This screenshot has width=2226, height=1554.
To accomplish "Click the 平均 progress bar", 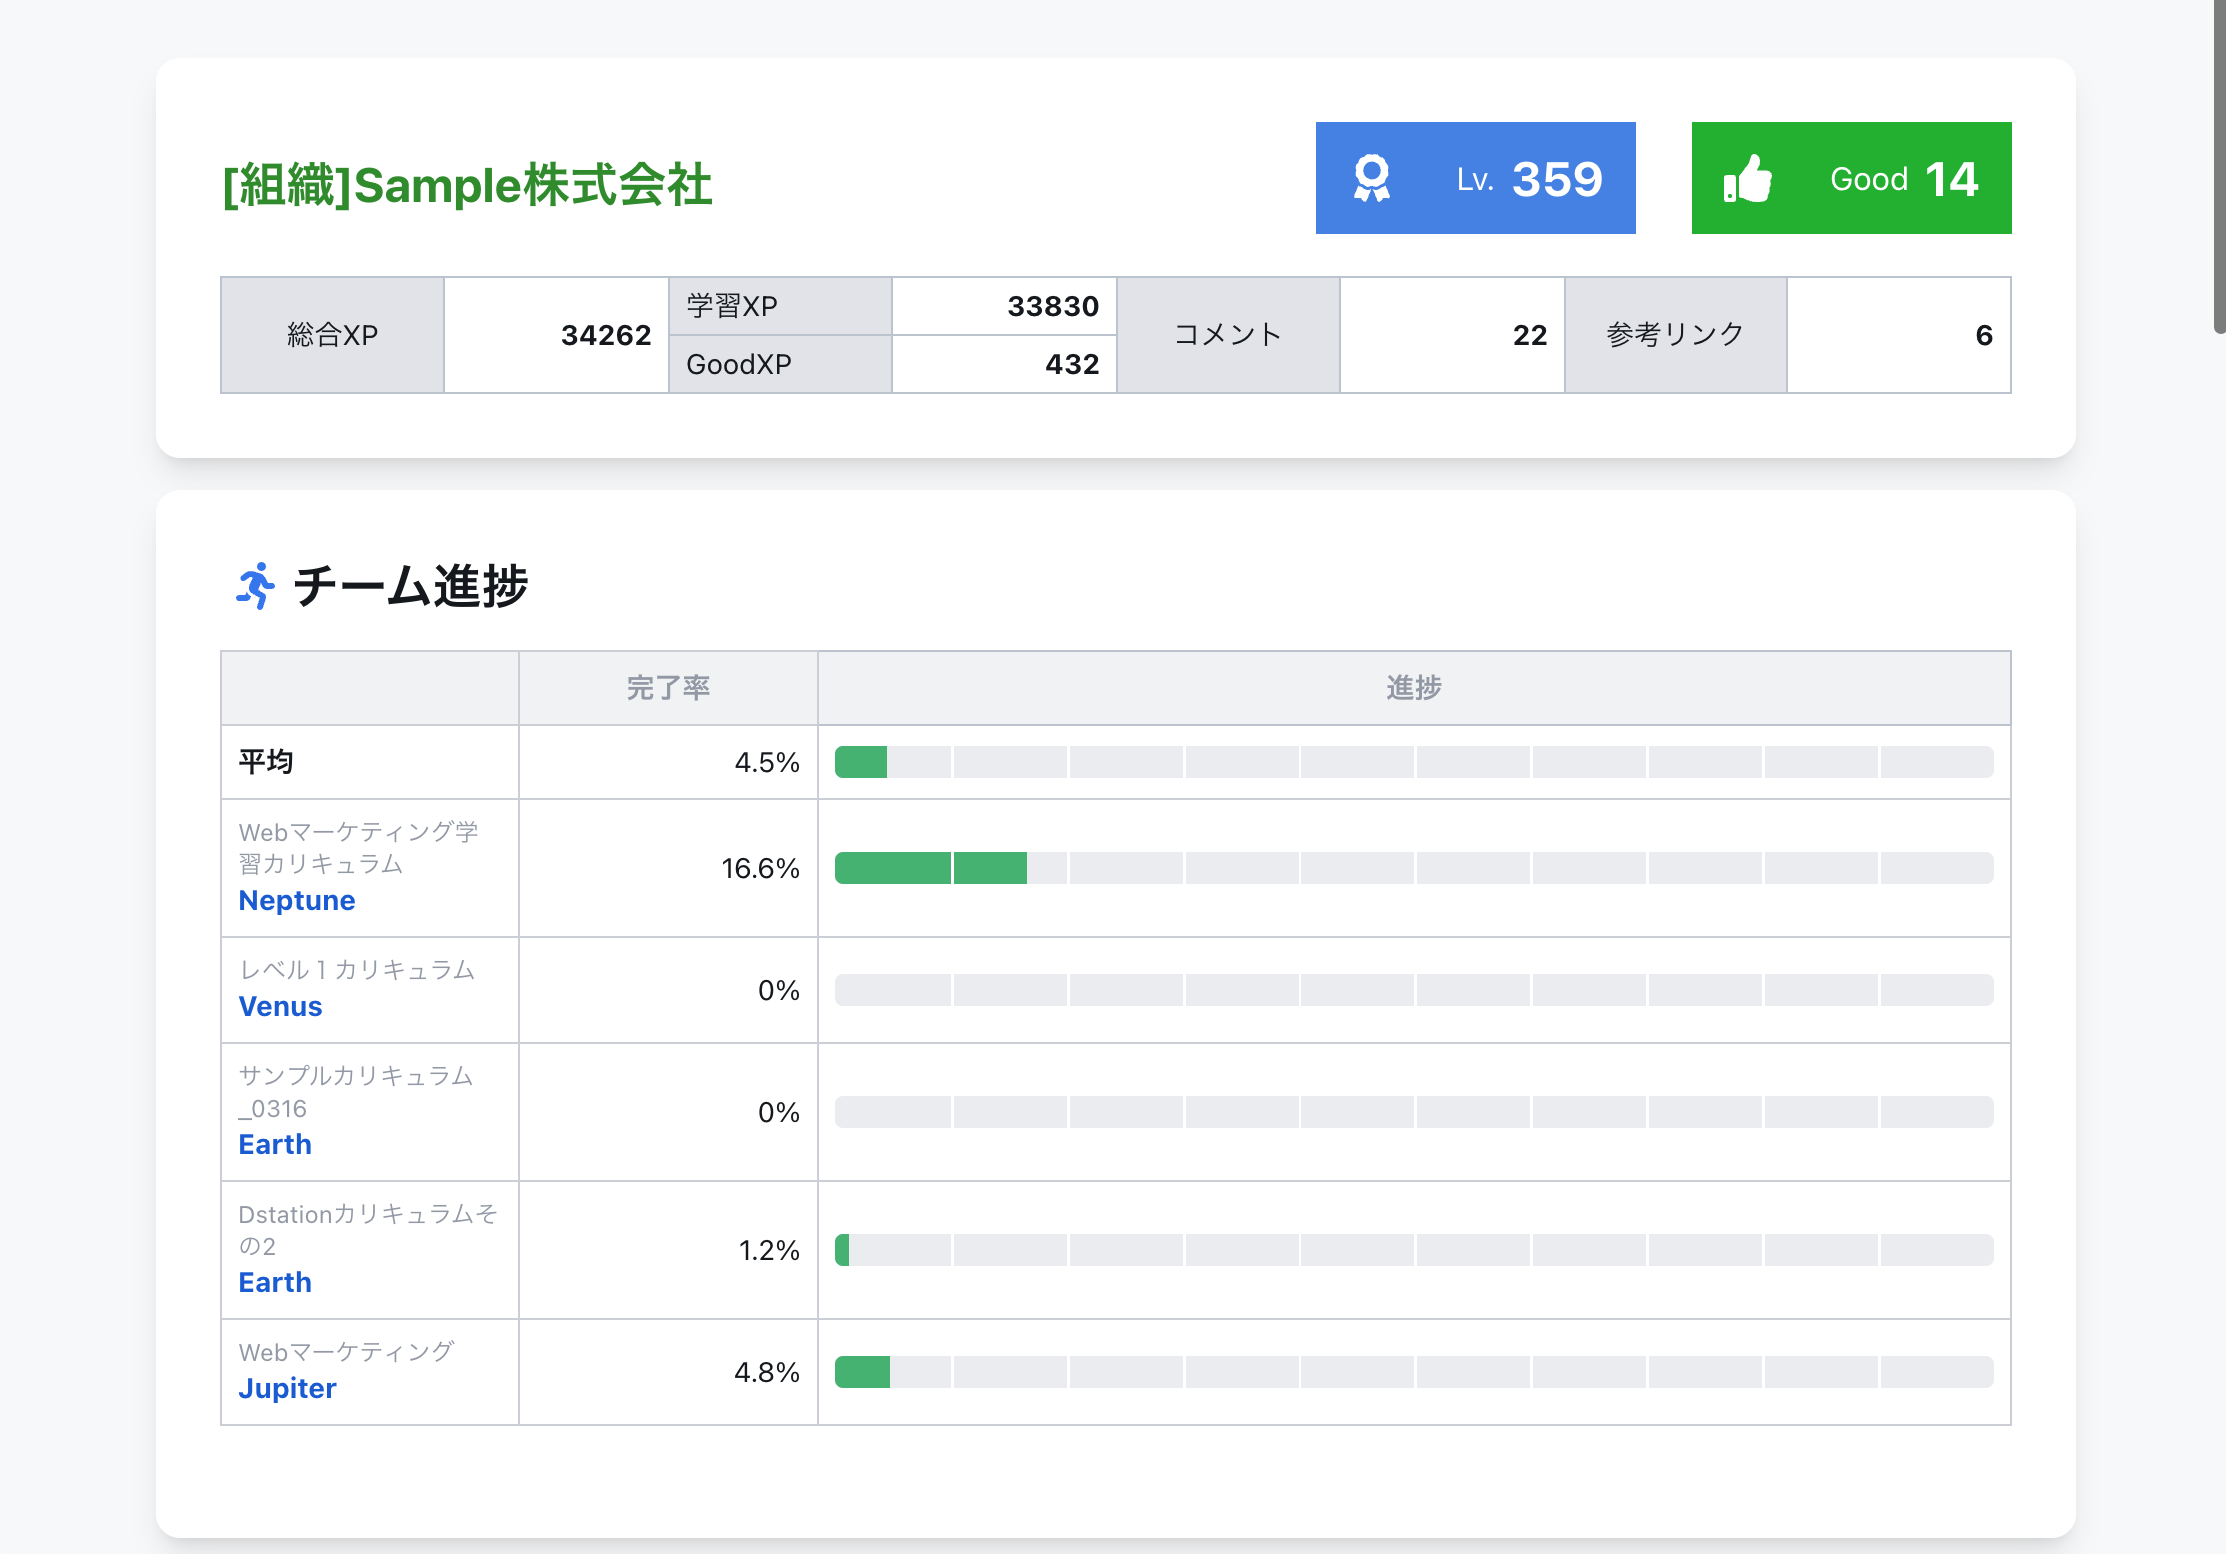I will (1413, 762).
